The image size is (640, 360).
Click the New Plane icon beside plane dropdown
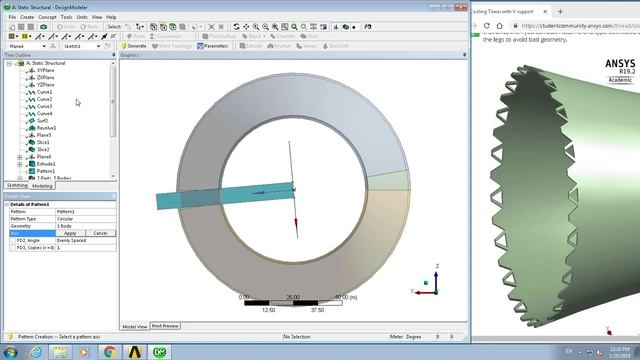(x=53, y=46)
